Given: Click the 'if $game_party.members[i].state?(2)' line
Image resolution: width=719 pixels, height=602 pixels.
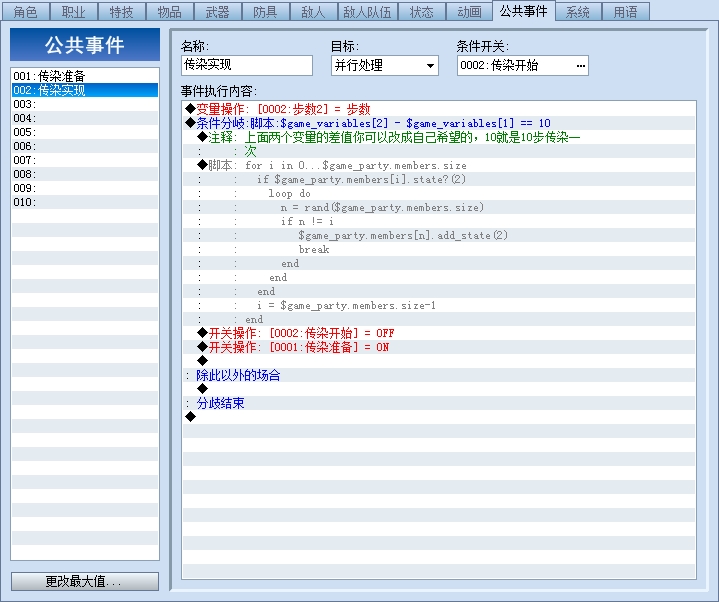Looking at the screenshot, I should coord(439,179).
